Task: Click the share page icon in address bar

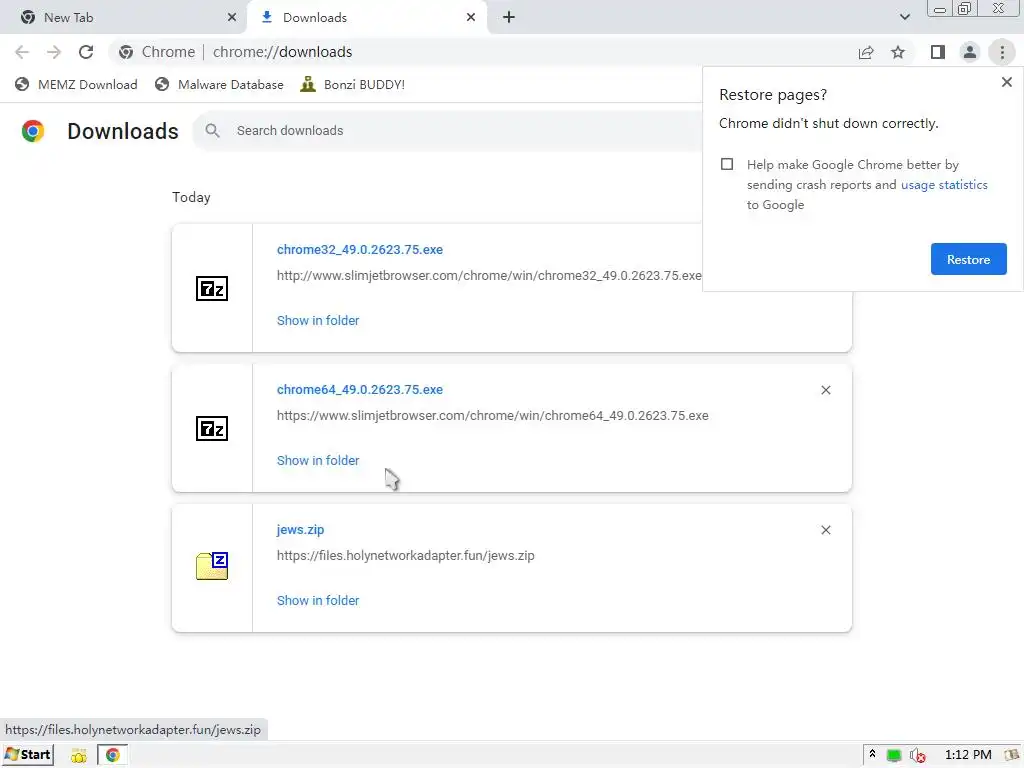Action: click(x=866, y=52)
